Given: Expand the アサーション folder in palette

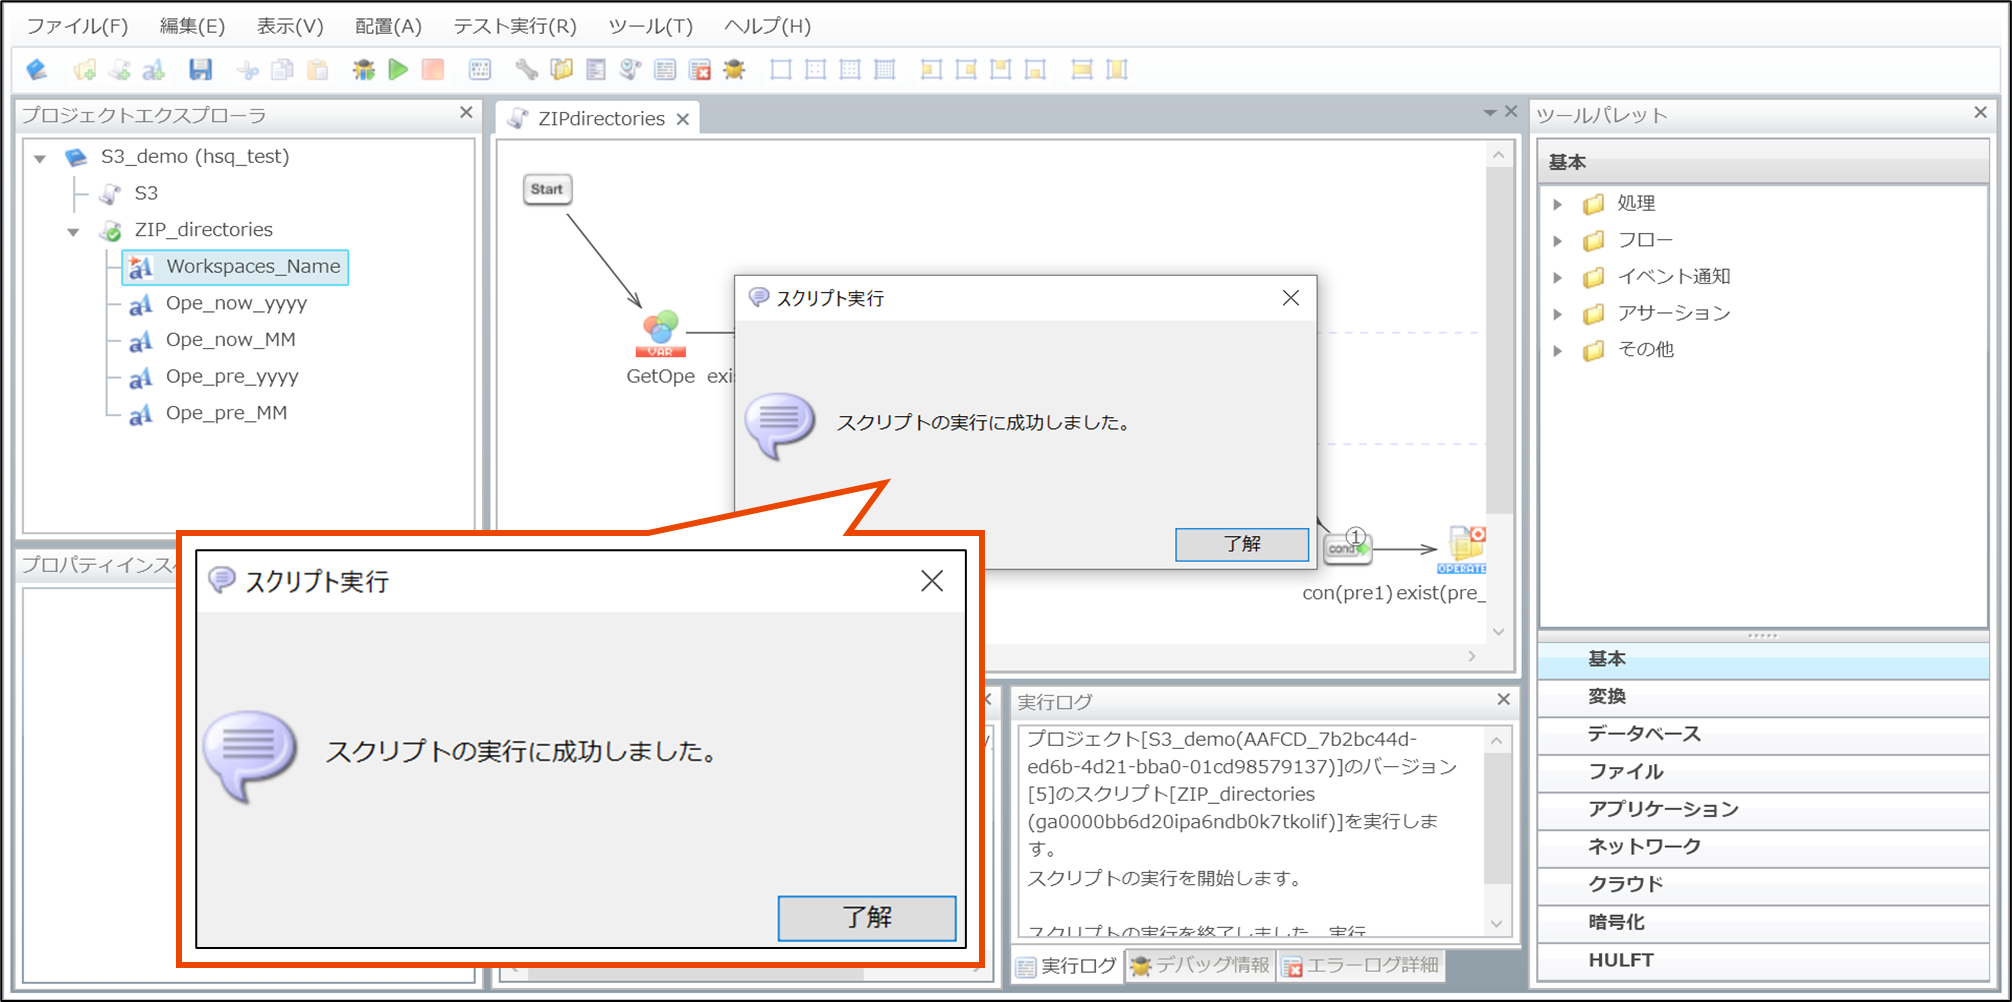Looking at the screenshot, I should pyautogui.click(x=1557, y=314).
